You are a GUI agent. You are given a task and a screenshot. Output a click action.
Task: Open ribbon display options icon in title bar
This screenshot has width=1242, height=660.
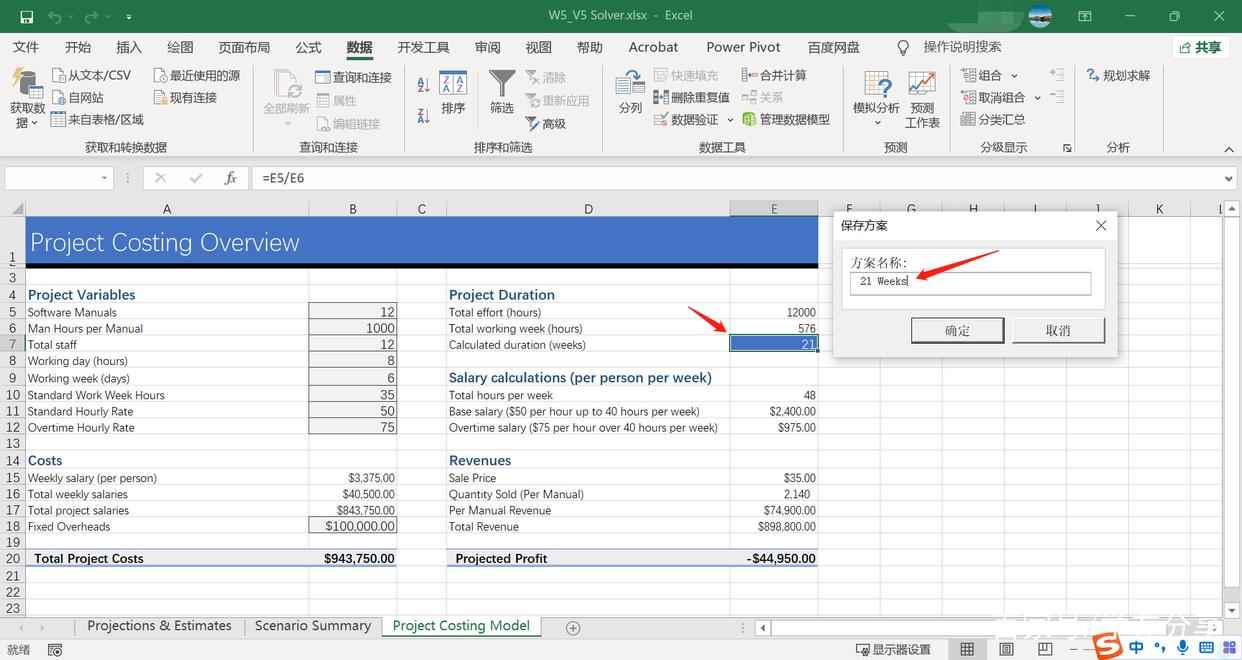(1085, 16)
